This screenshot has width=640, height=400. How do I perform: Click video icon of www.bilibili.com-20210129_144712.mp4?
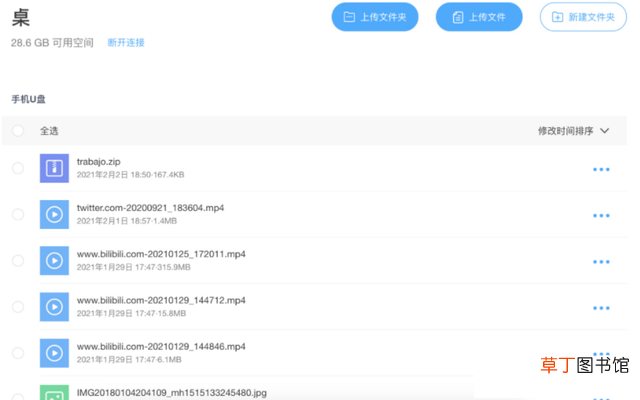pyautogui.click(x=54, y=307)
